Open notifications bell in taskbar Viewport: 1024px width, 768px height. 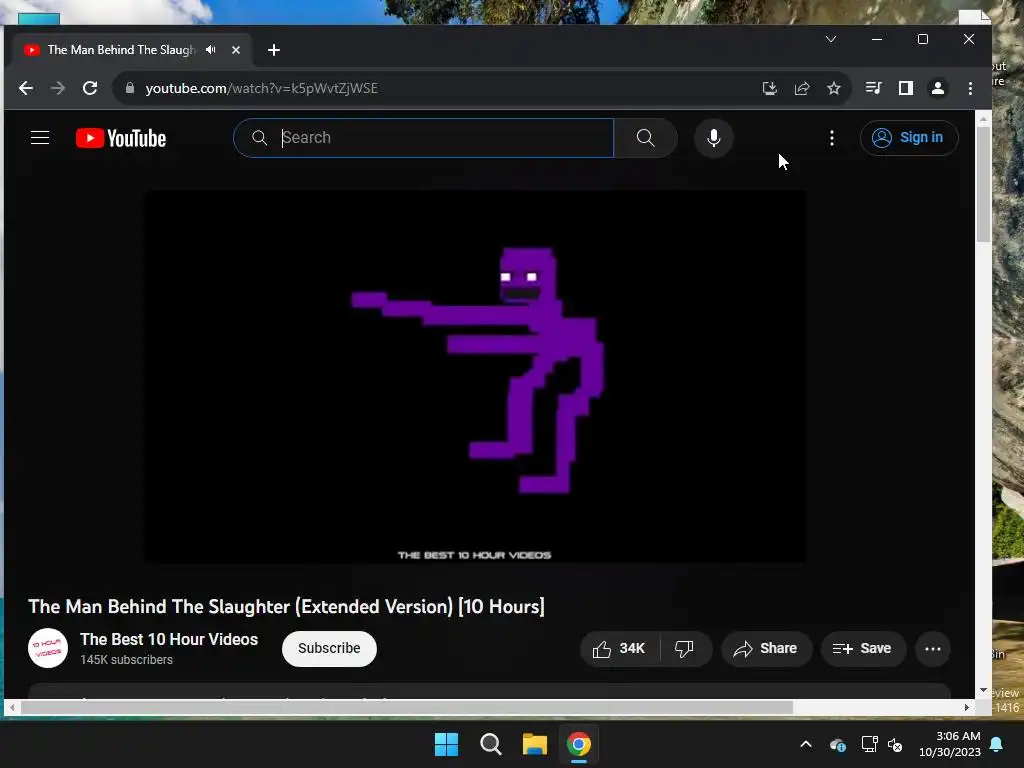coord(997,744)
